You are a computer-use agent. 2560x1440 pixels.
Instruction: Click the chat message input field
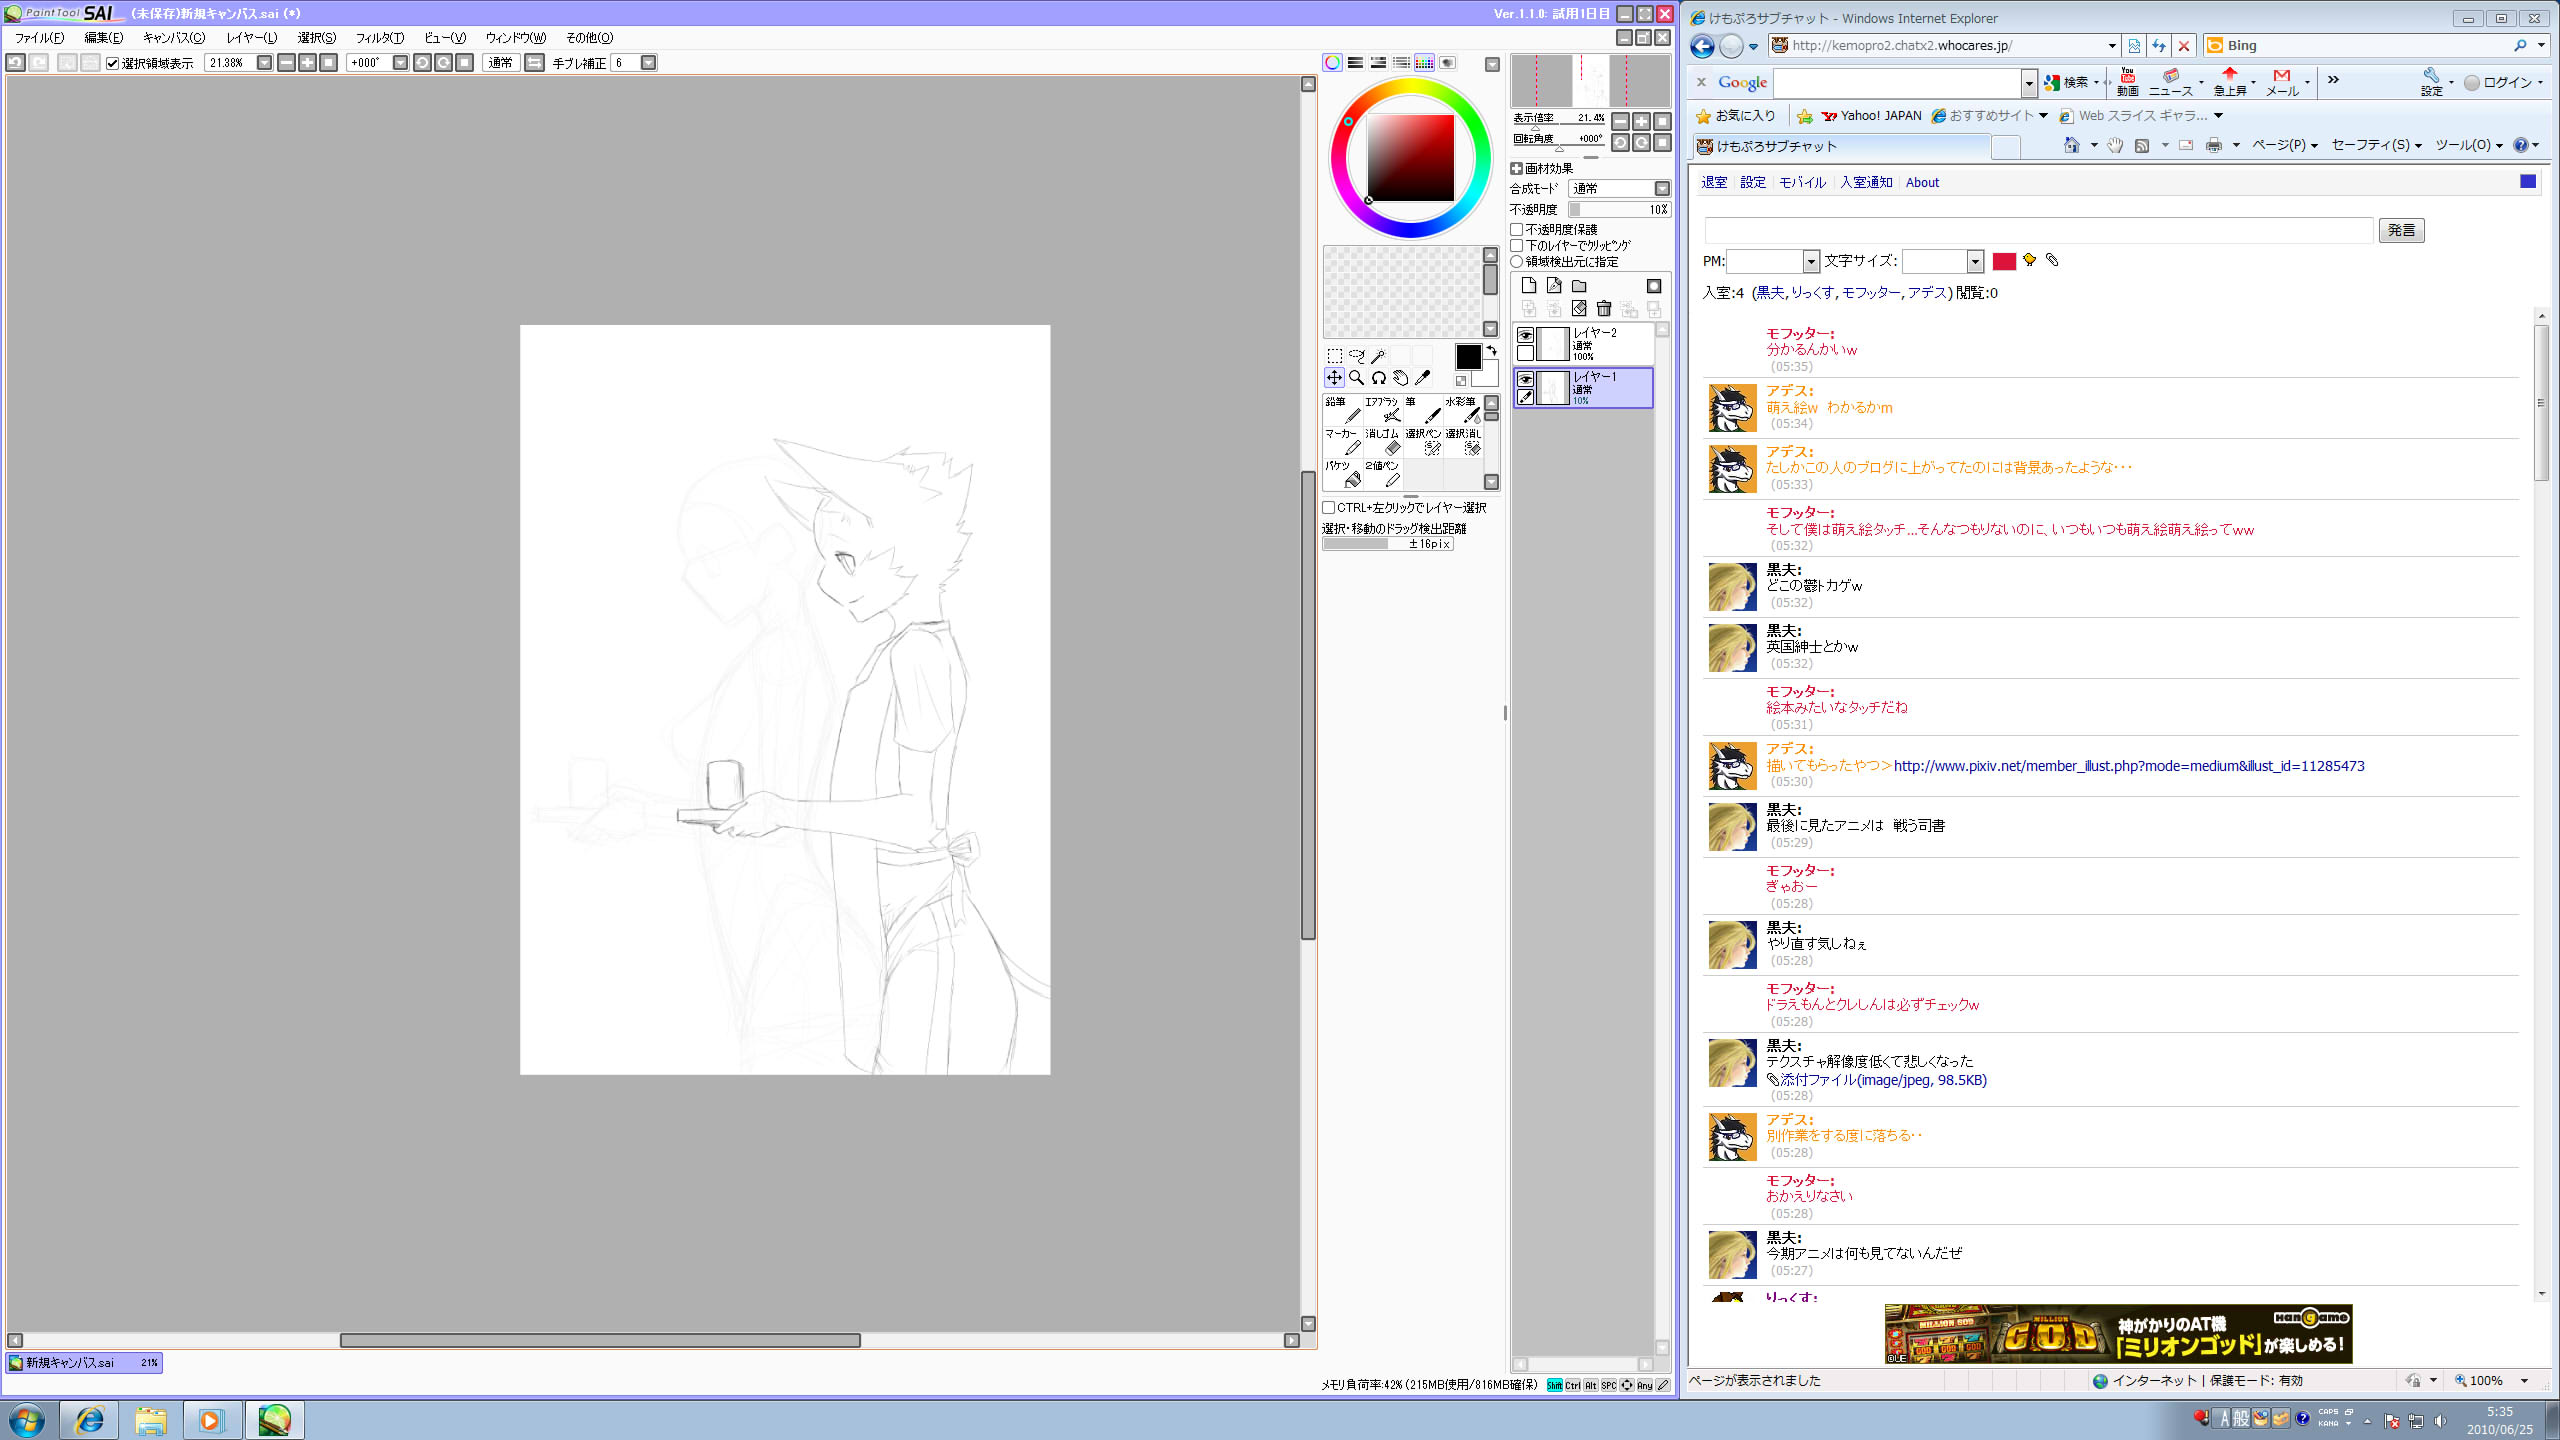tap(2039, 231)
